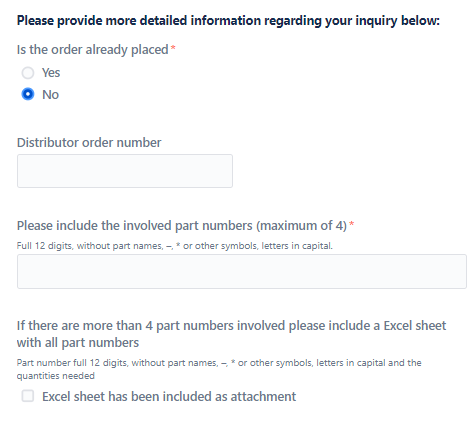Select the No radio button
The height and width of the screenshot is (424, 475).
pyautogui.click(x=28, y=94)
